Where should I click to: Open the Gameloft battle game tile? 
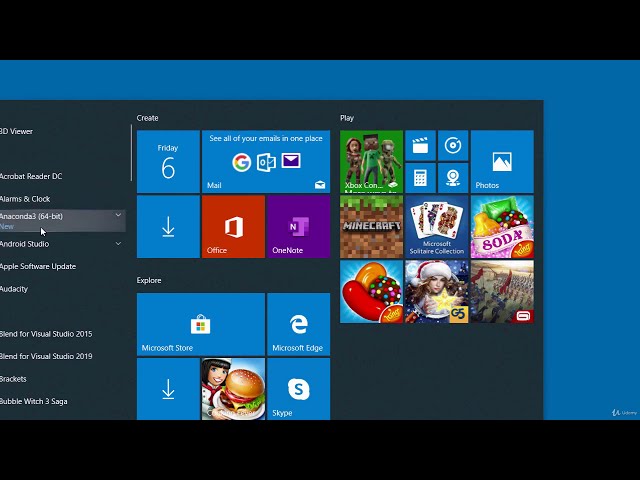[502, 292]
